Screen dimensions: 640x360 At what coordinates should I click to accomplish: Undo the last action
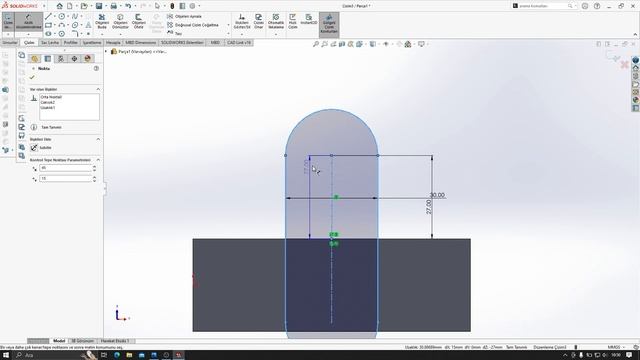coord(128,6)
